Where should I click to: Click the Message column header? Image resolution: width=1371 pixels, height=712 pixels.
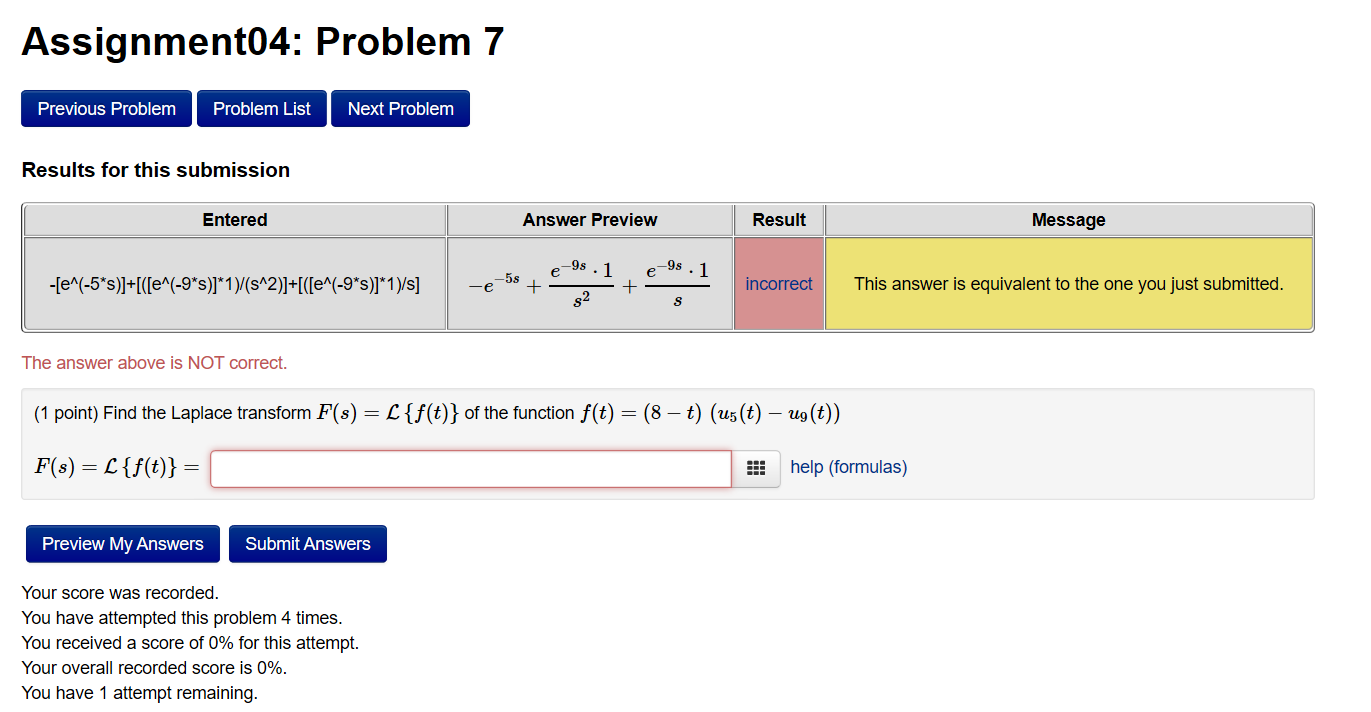tap(1069, 219)
